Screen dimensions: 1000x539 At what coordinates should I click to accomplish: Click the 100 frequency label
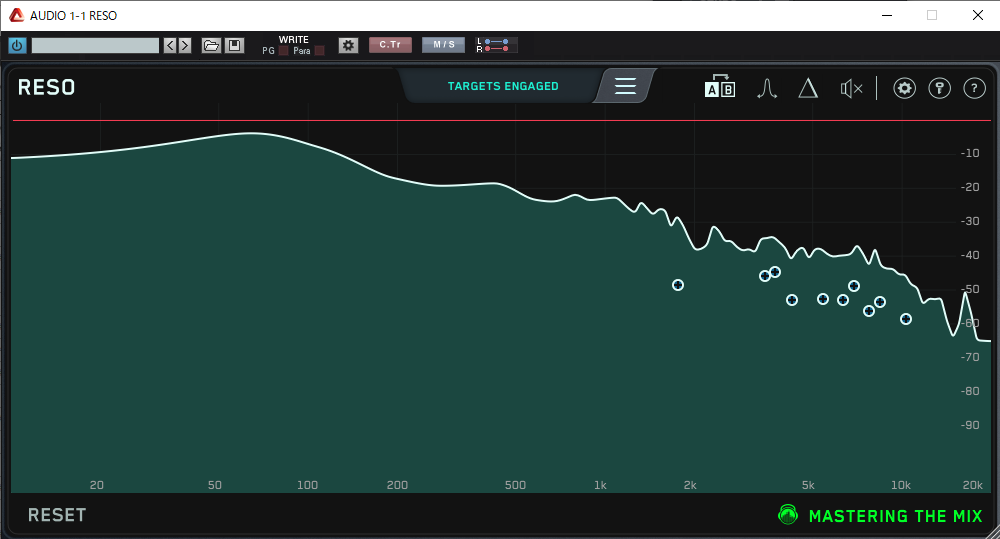307,485
